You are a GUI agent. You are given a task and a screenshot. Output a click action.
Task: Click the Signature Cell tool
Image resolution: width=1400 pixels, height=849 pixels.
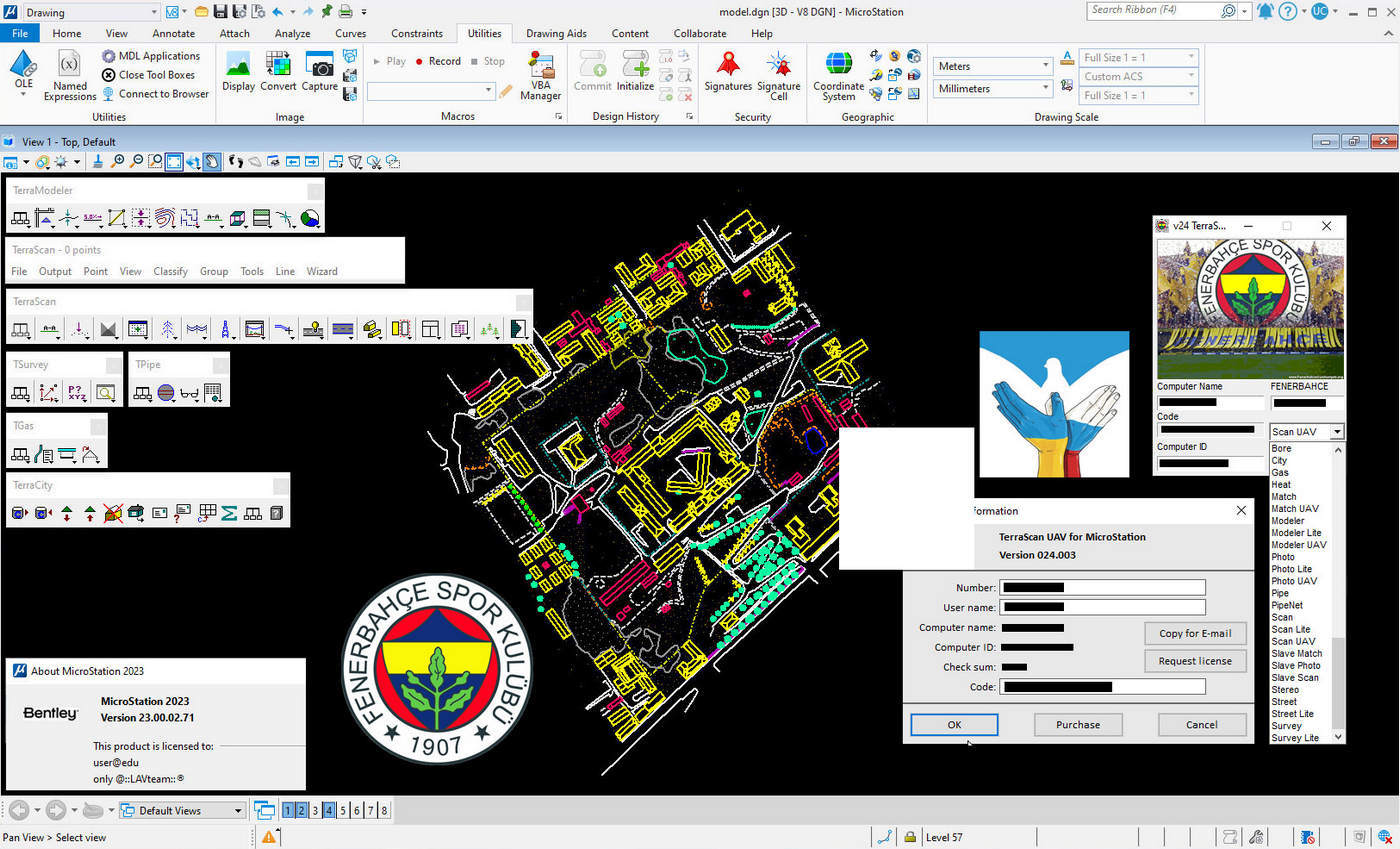(x=779, y=76)
